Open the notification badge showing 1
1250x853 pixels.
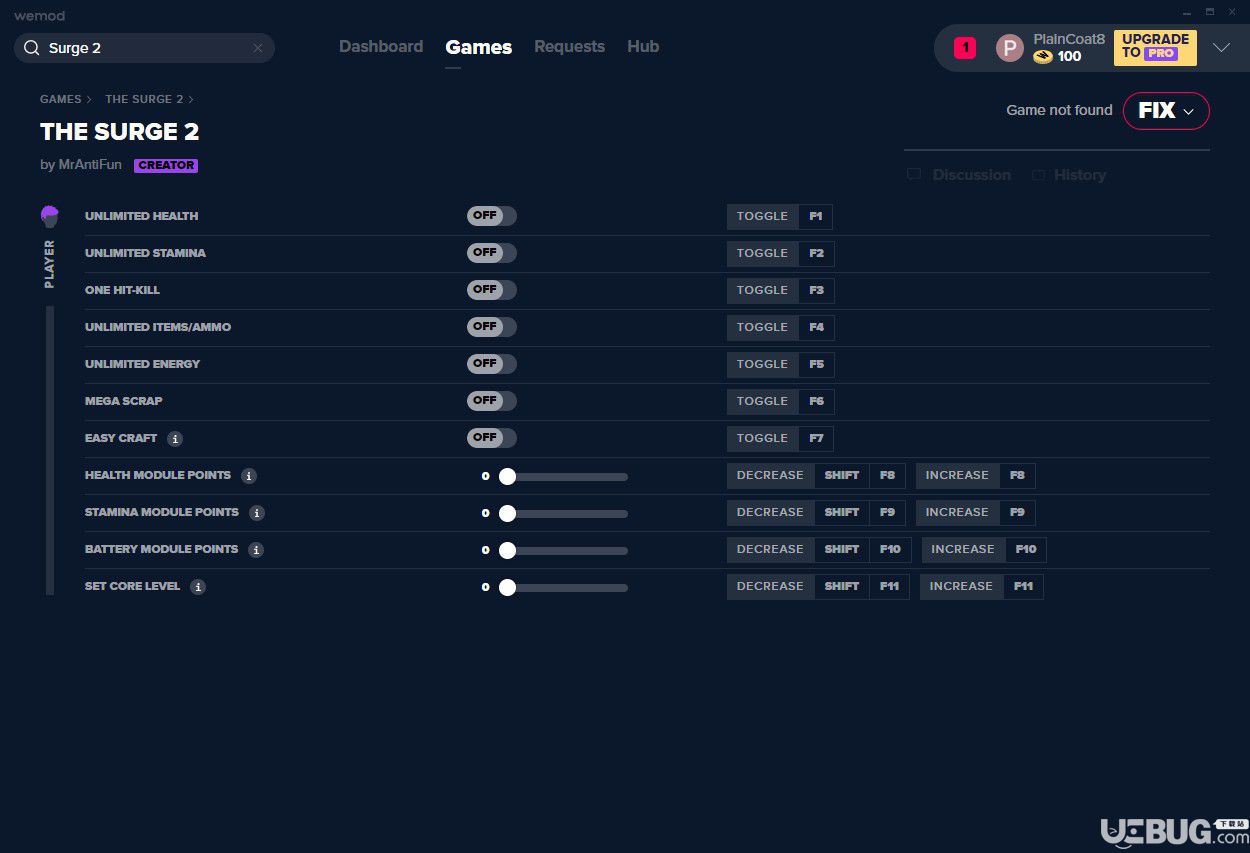965,47
